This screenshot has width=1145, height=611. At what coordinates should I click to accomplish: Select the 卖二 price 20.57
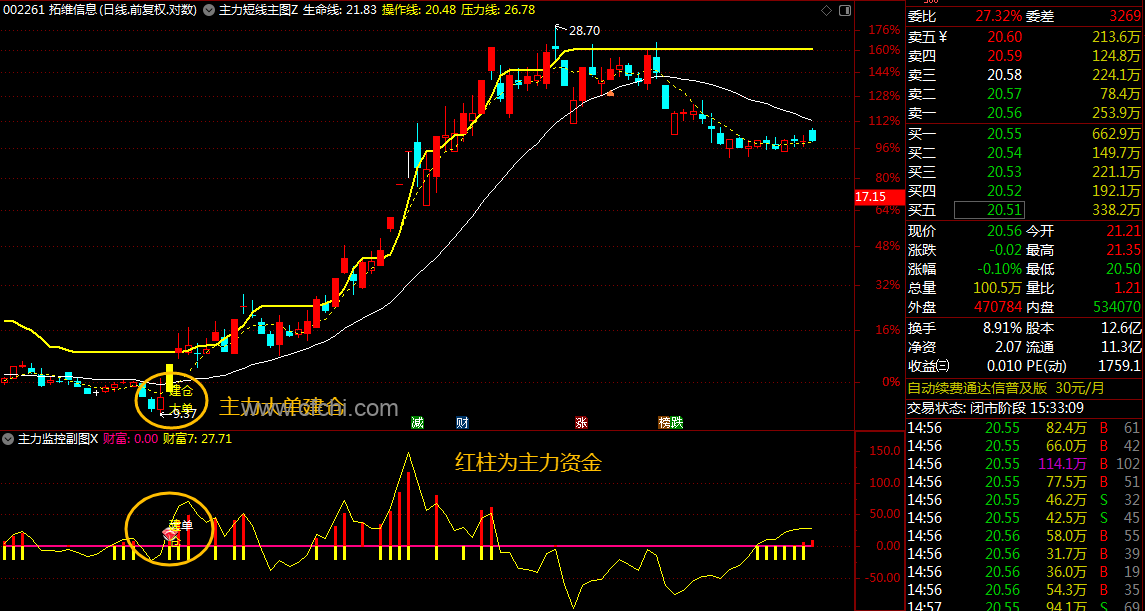tap(1006, 93)
